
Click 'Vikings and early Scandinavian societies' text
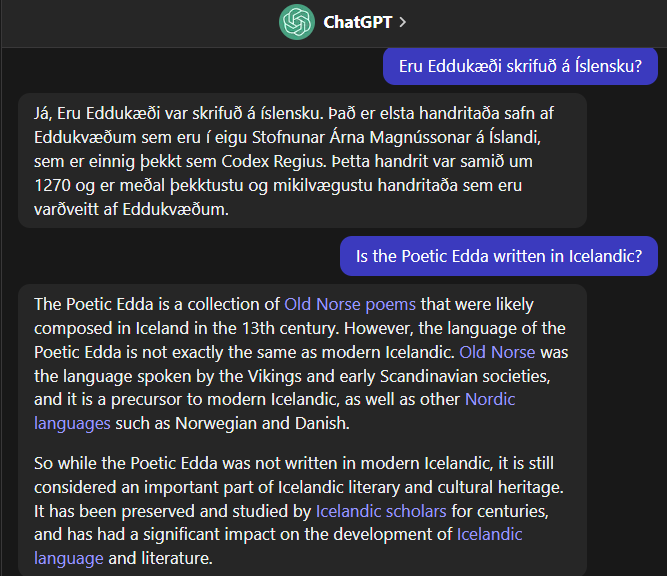click(398, 376)
